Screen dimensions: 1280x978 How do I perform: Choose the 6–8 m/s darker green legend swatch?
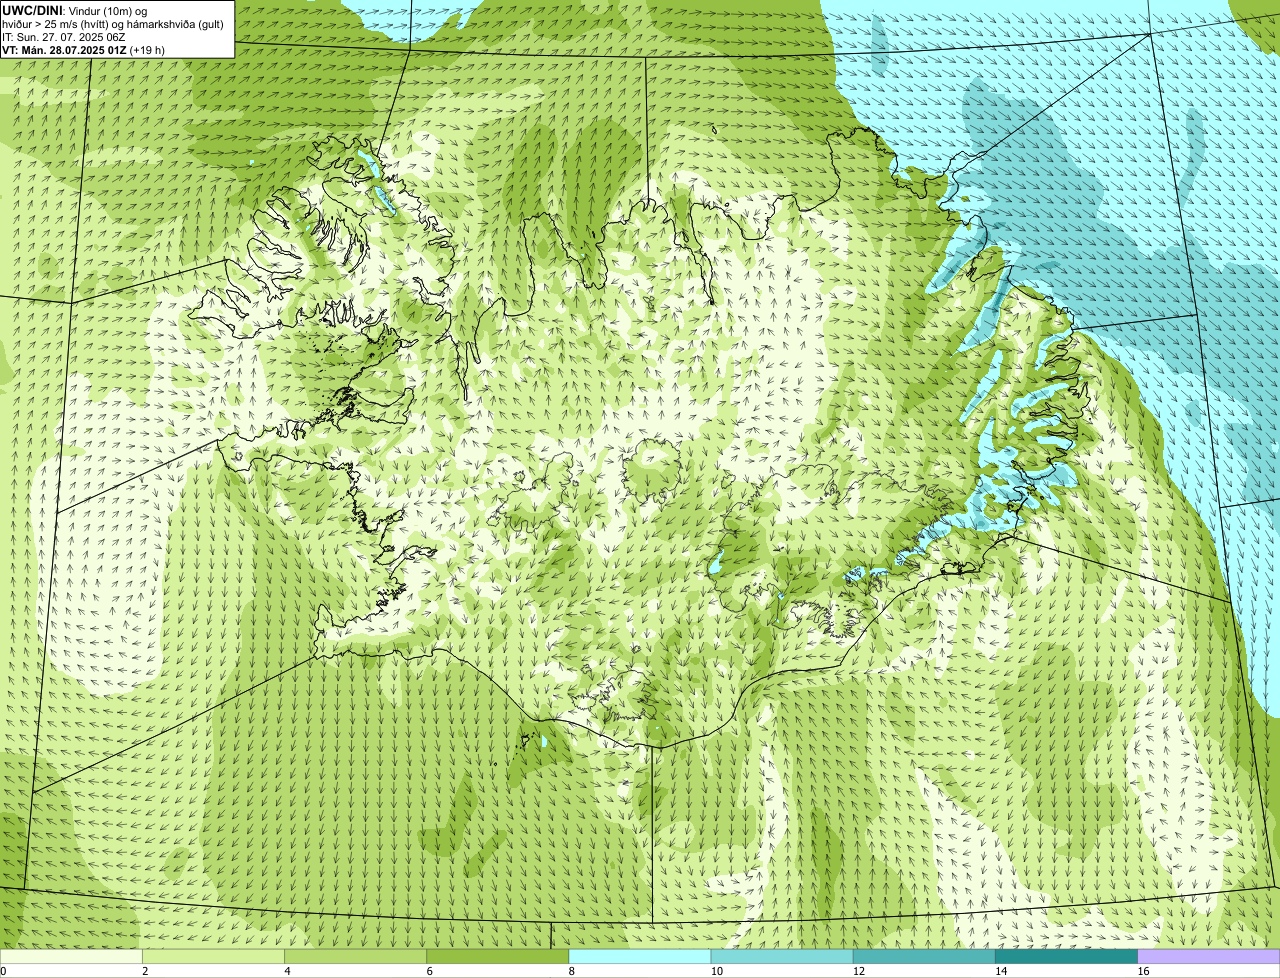click(x=498, y=957)
